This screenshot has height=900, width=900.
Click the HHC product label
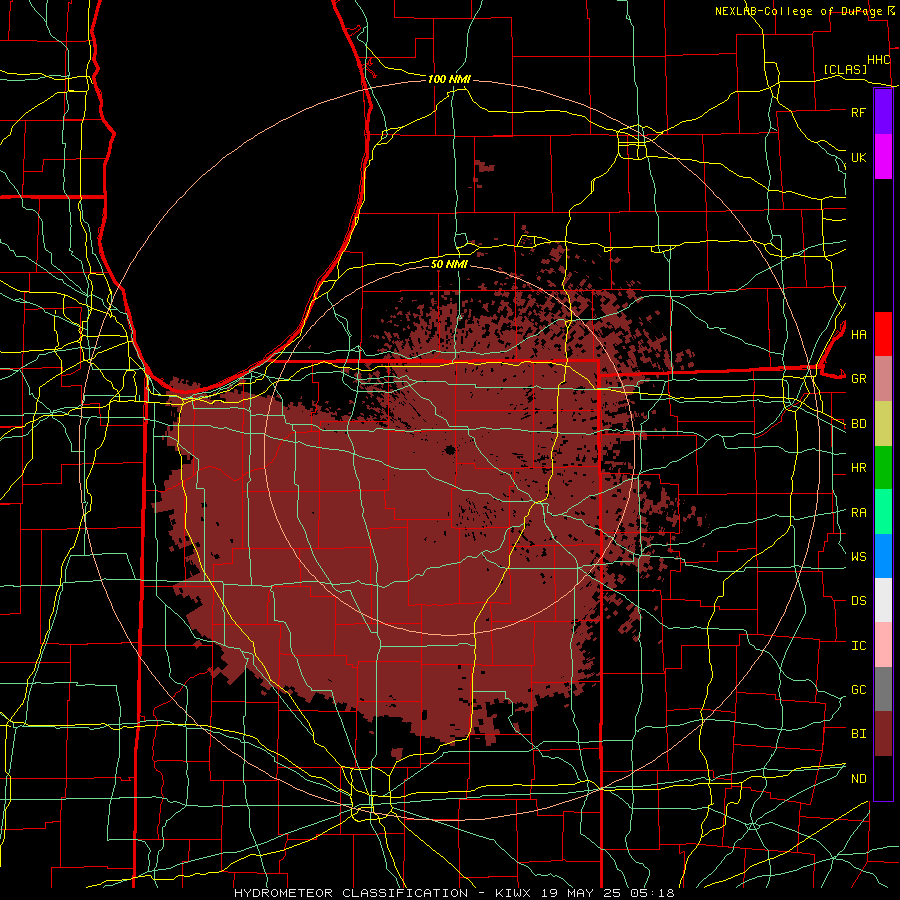point(879,60)
